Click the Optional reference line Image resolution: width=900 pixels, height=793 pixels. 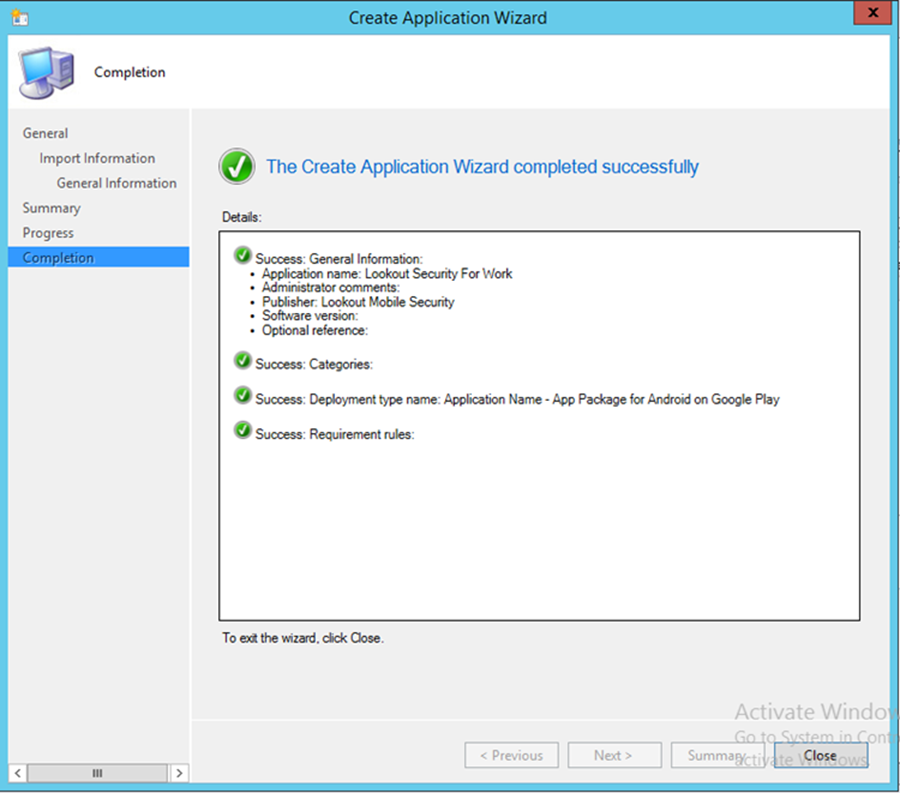(315, 331)
